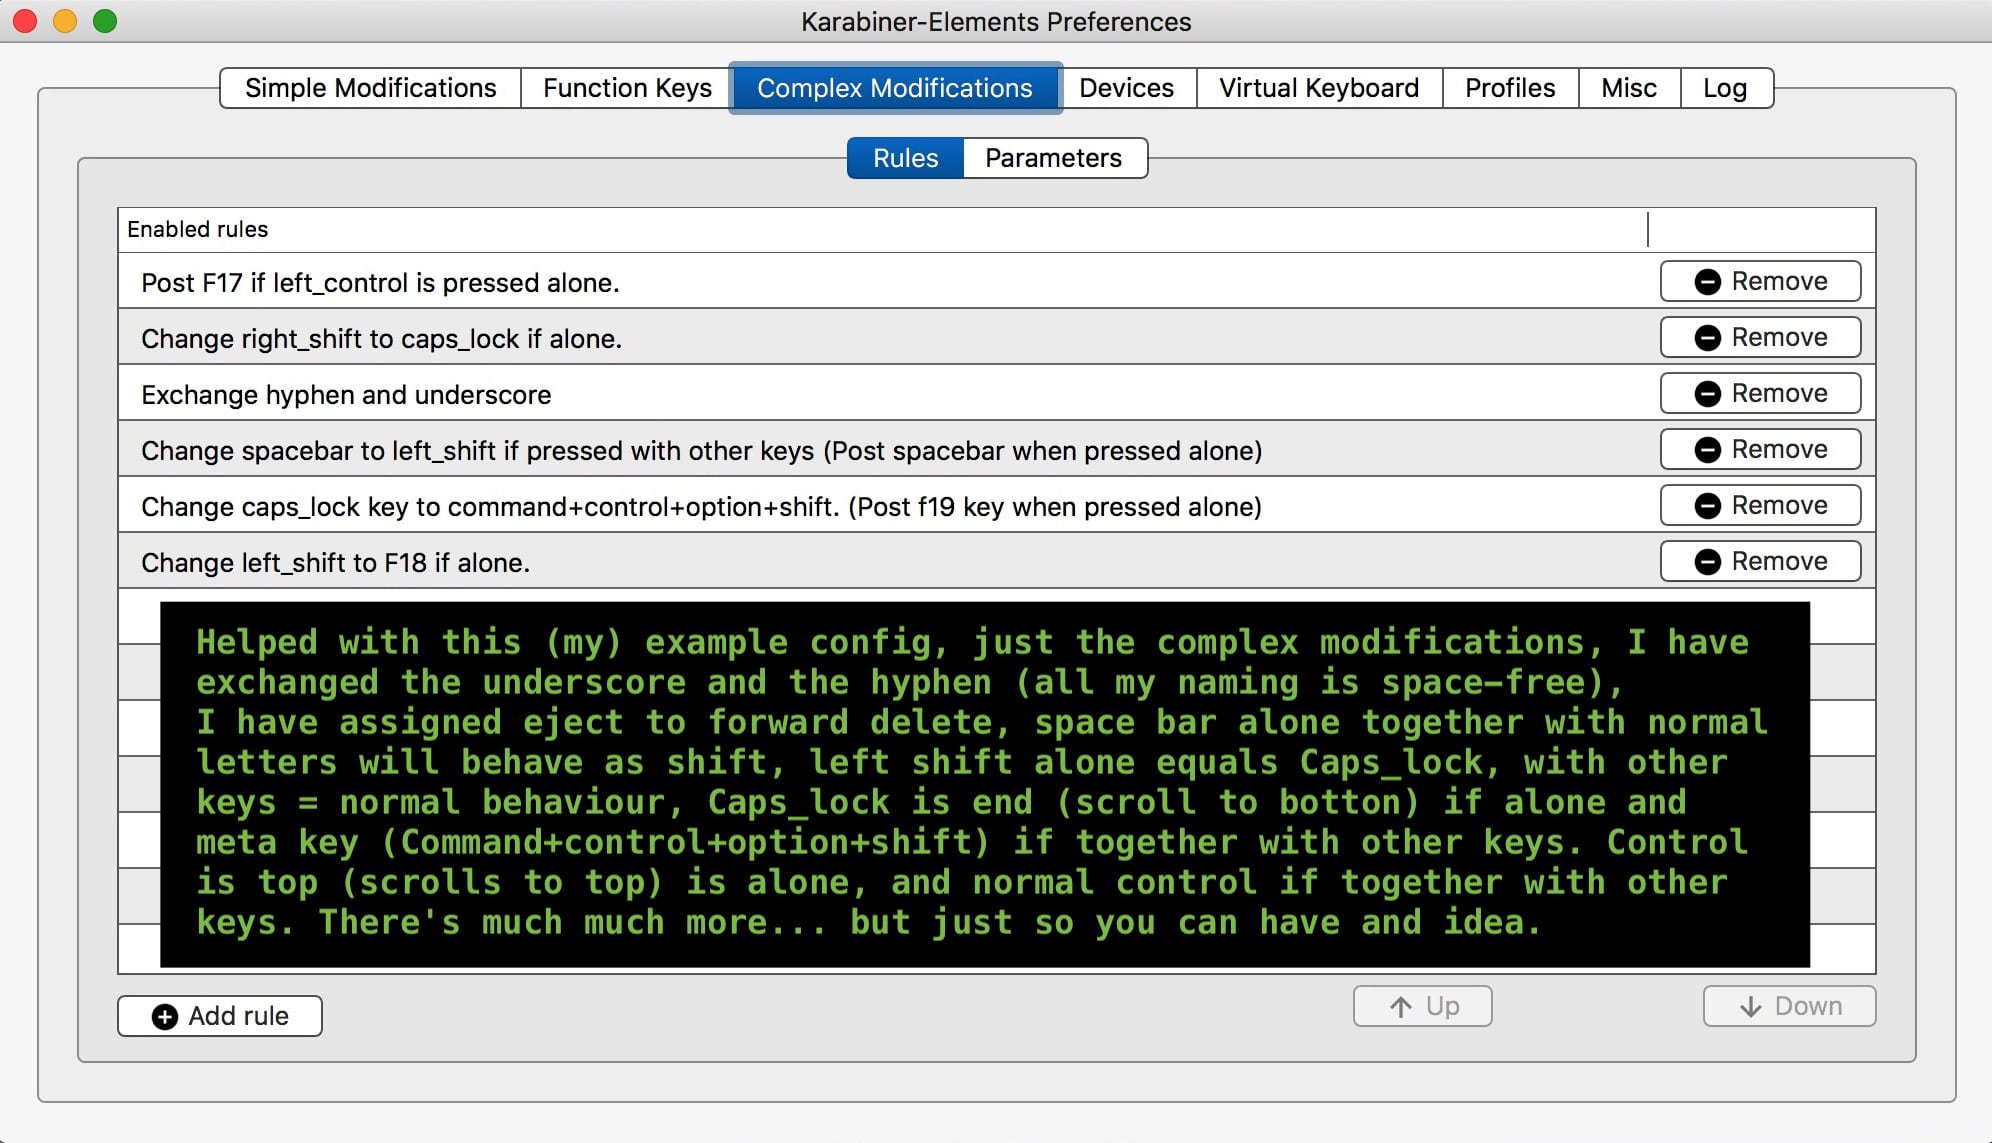The width and height of the screenshot is (1992, 1143).
Task: Select 'Change left_shift to F18 if alone.' row
Action: coord(996,561)
